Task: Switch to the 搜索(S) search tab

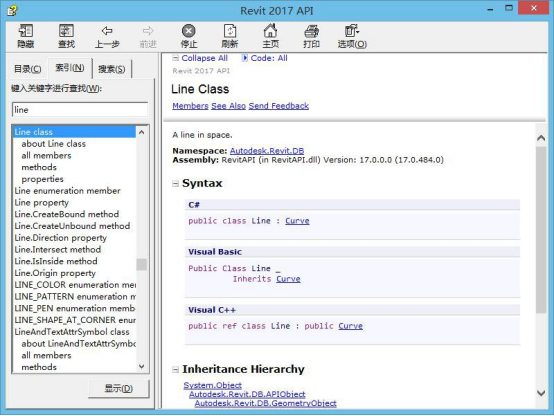Action: pos(112,69)
